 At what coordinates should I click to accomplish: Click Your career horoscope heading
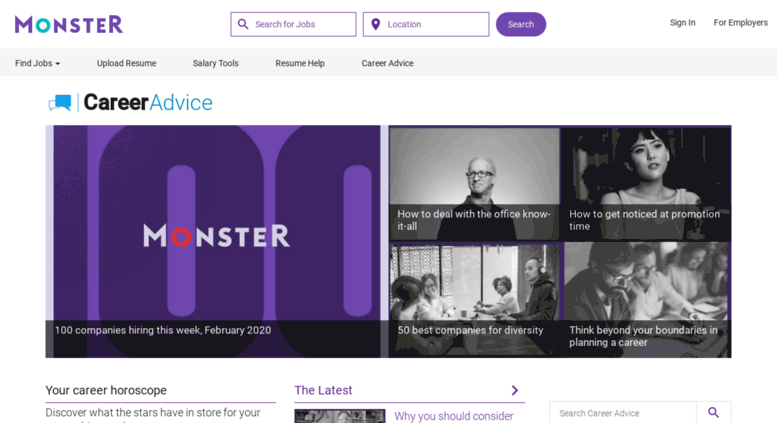point(106,390)
